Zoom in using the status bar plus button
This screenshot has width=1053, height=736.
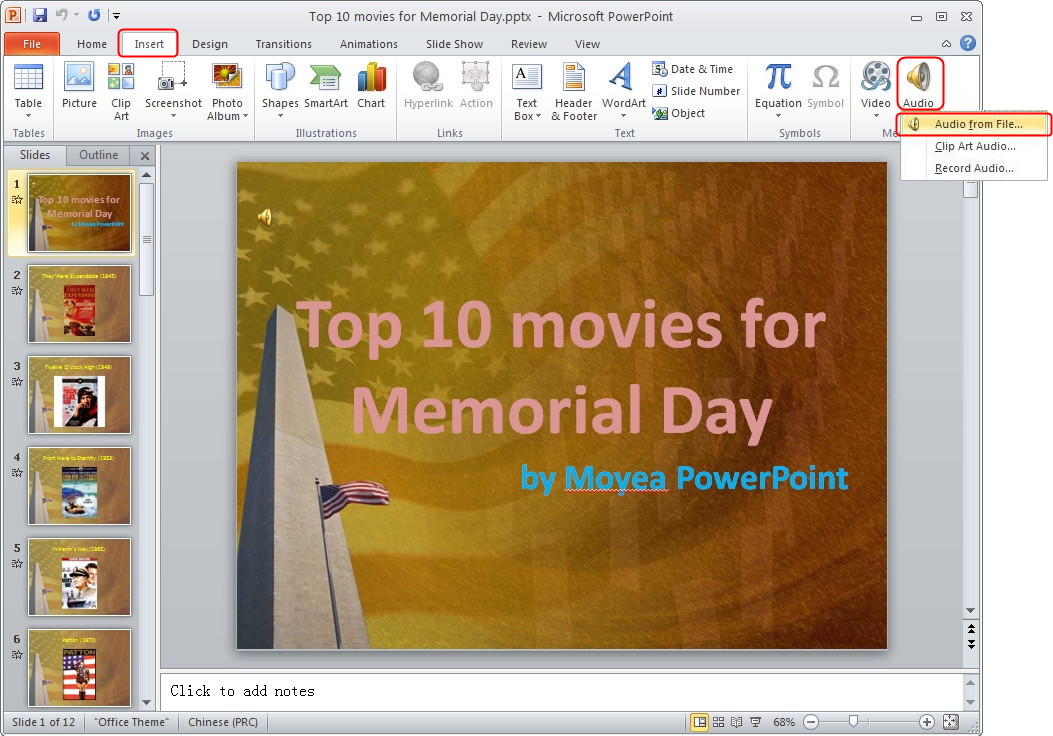tap(925, 721)
